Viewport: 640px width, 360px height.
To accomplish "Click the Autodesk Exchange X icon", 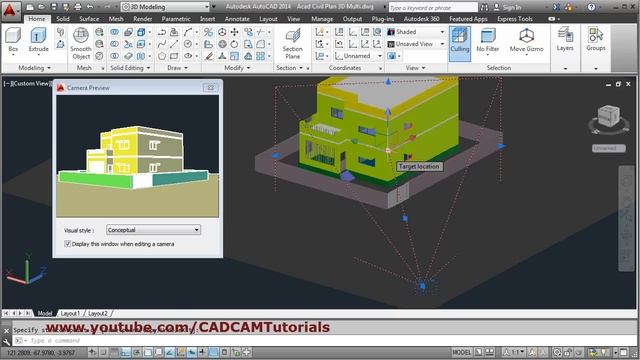I will 557,7.
